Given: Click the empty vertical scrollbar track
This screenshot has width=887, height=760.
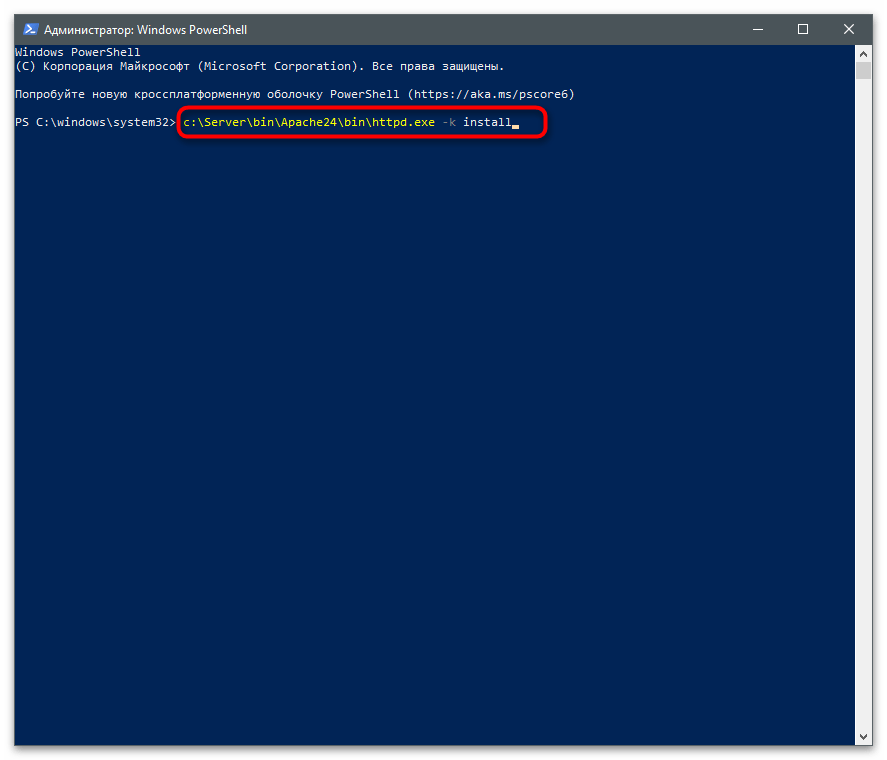Looking at the screenshot, I should tap(864, 400).
